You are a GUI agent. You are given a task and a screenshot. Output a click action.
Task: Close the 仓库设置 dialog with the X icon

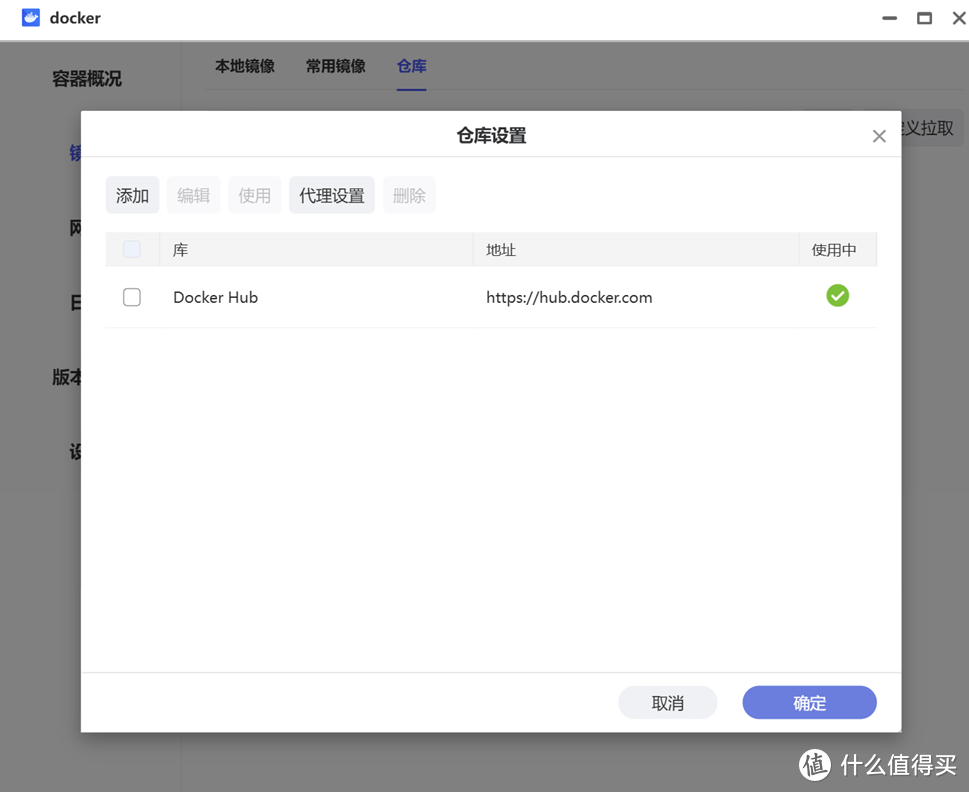click(879, 135)
